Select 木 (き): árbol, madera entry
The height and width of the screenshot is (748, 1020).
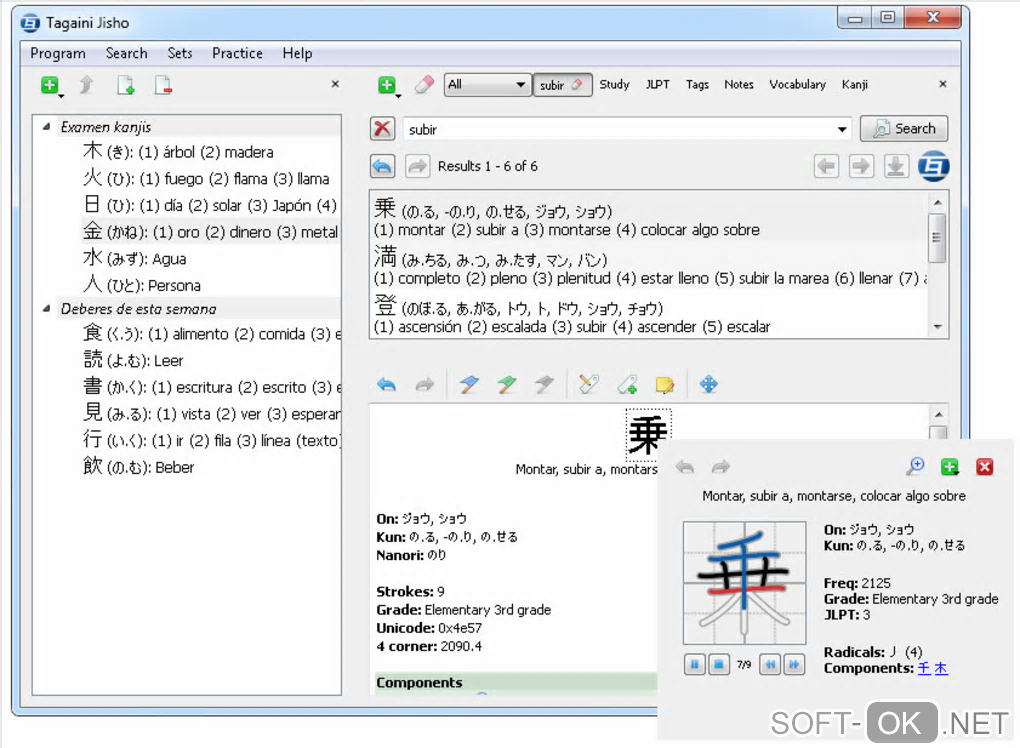click(x=178, y=152)
